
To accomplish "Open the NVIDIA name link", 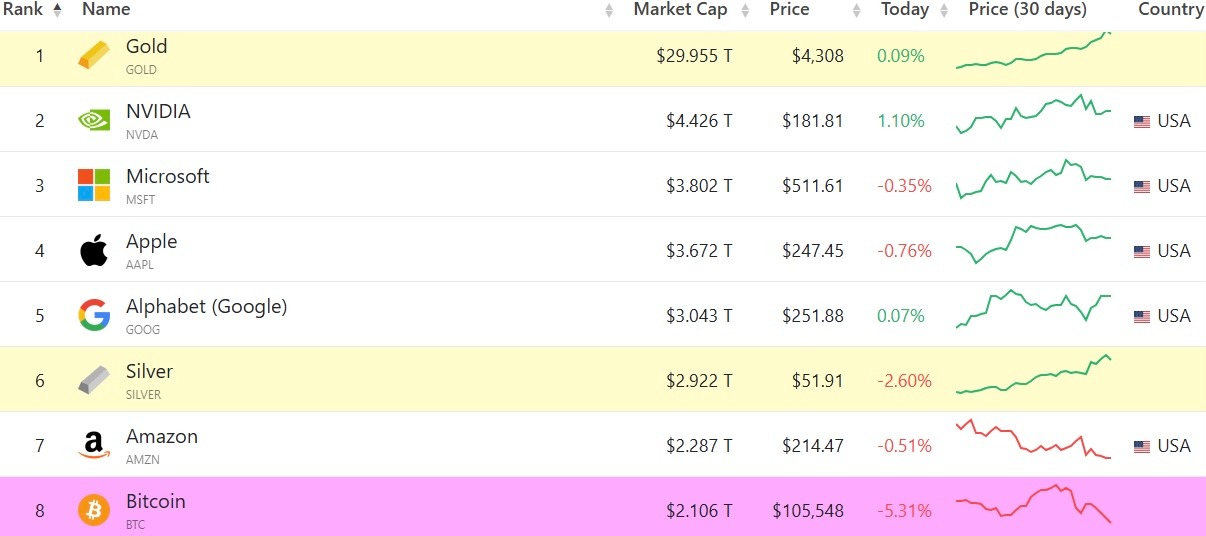I will [x=158, y=112].
